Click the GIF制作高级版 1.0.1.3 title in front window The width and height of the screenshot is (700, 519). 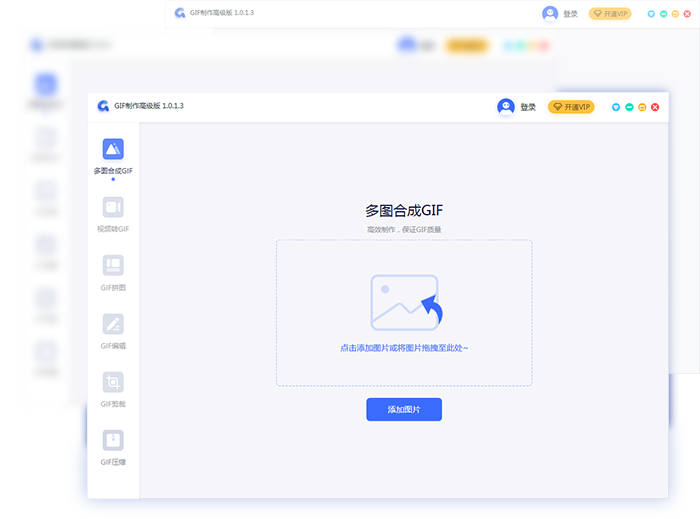point(149,106)
